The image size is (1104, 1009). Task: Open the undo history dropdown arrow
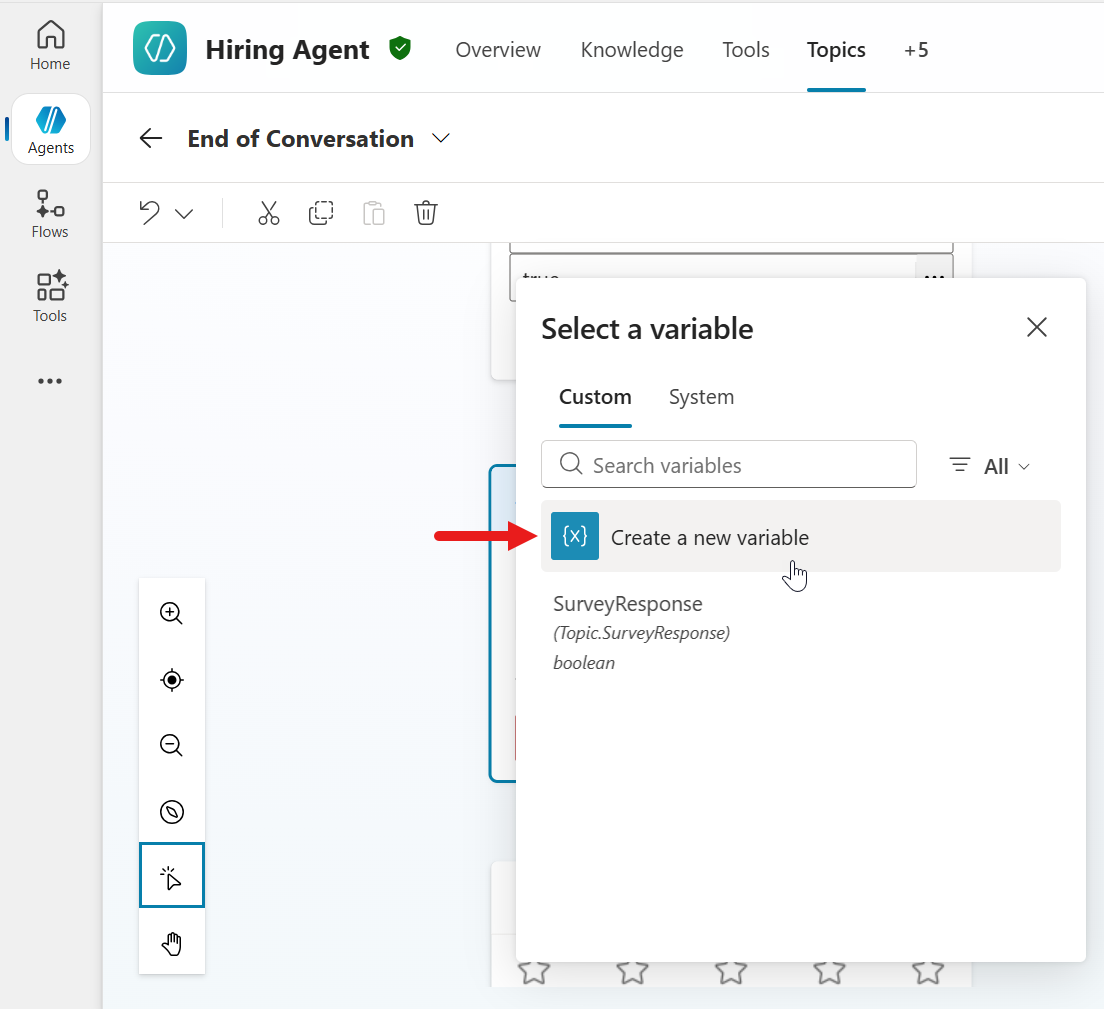[184, 213]
